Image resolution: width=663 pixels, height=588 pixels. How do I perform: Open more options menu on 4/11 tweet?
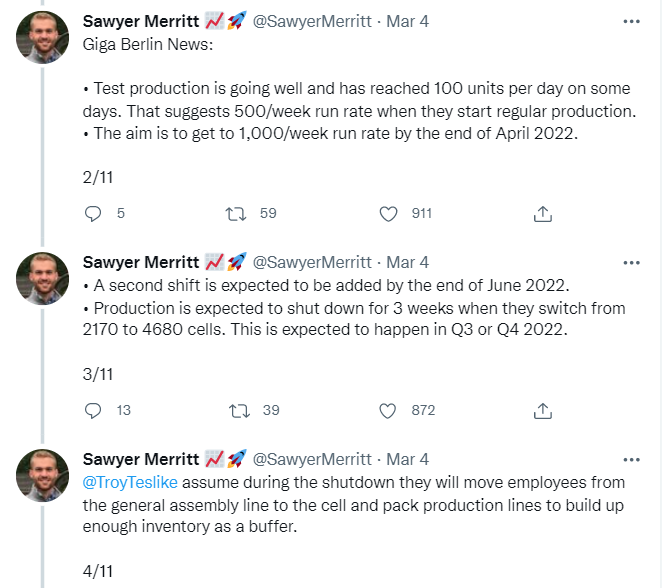631,460
